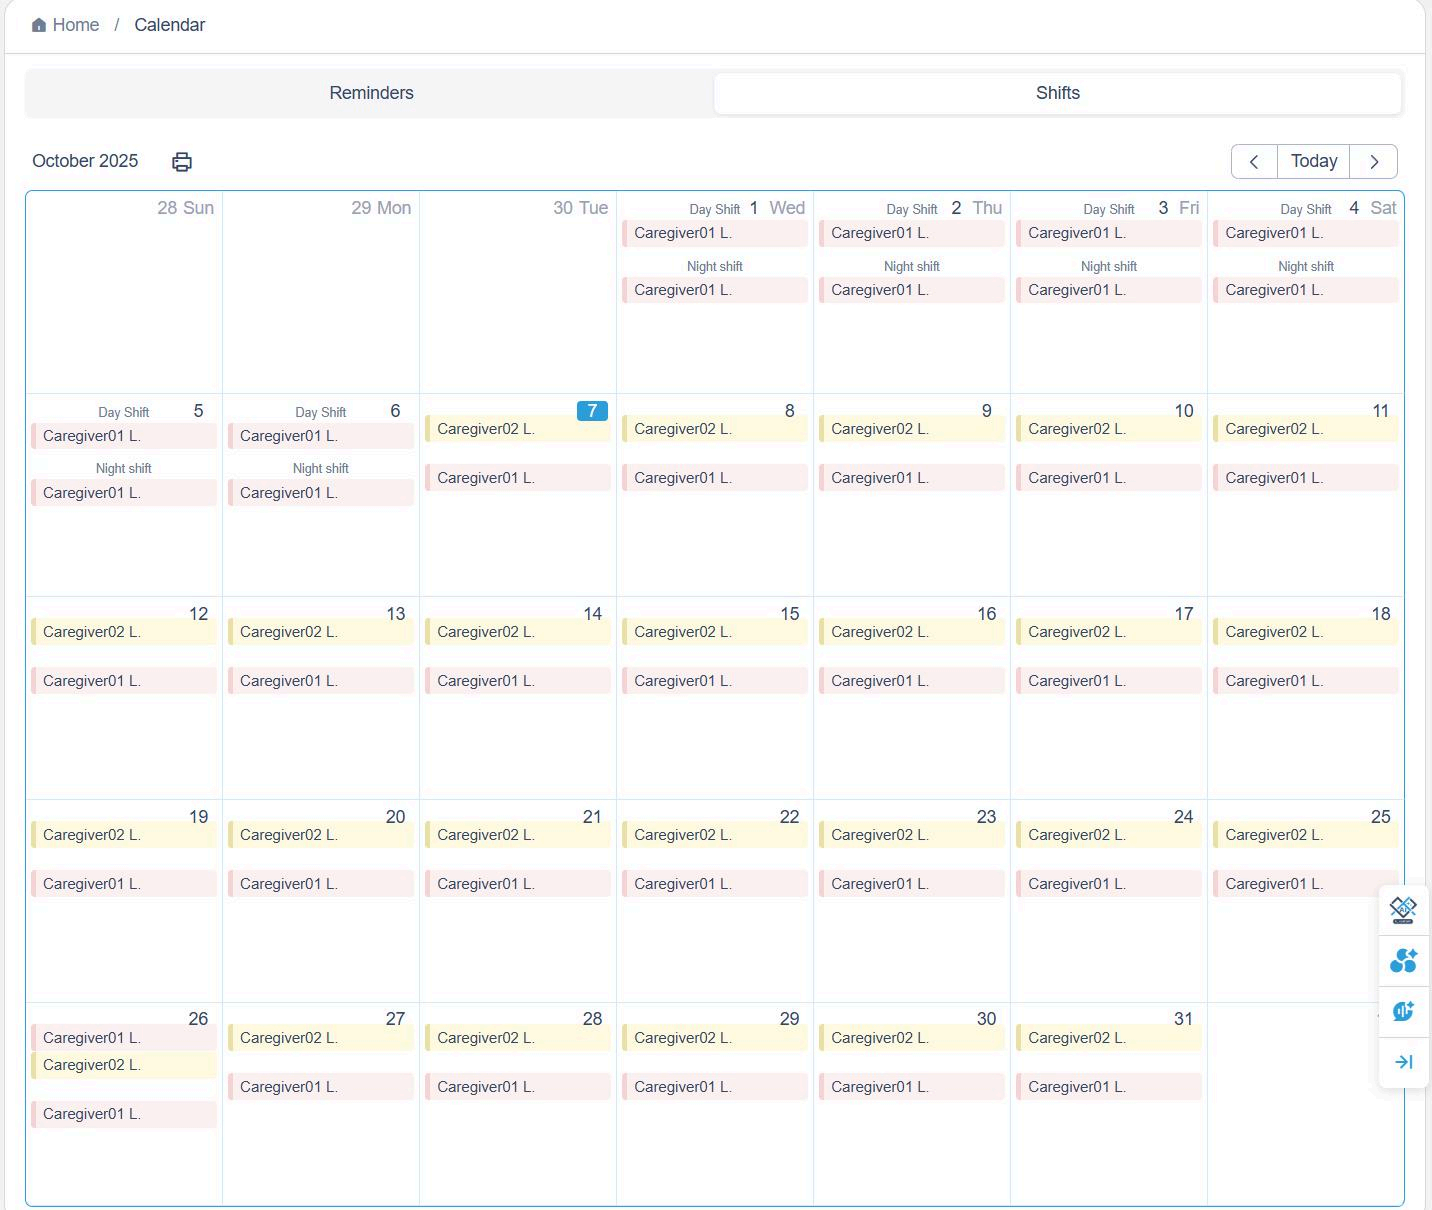1432x1210 pixels.
Task: Go to next month with right chevron
Action: 1374,162
